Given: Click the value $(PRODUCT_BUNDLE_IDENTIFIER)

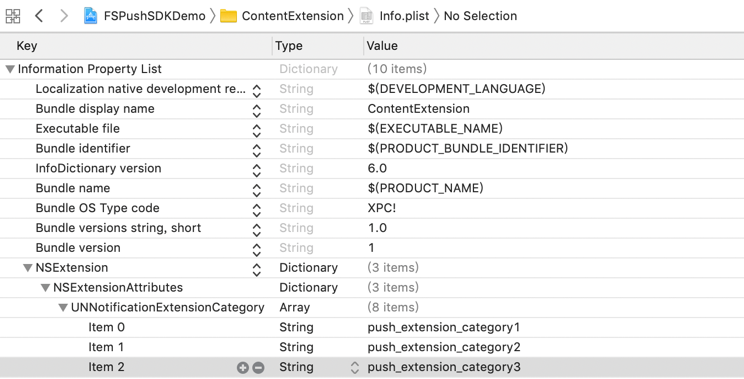Looking at the screenshot, I should click(x=467, y=149).
